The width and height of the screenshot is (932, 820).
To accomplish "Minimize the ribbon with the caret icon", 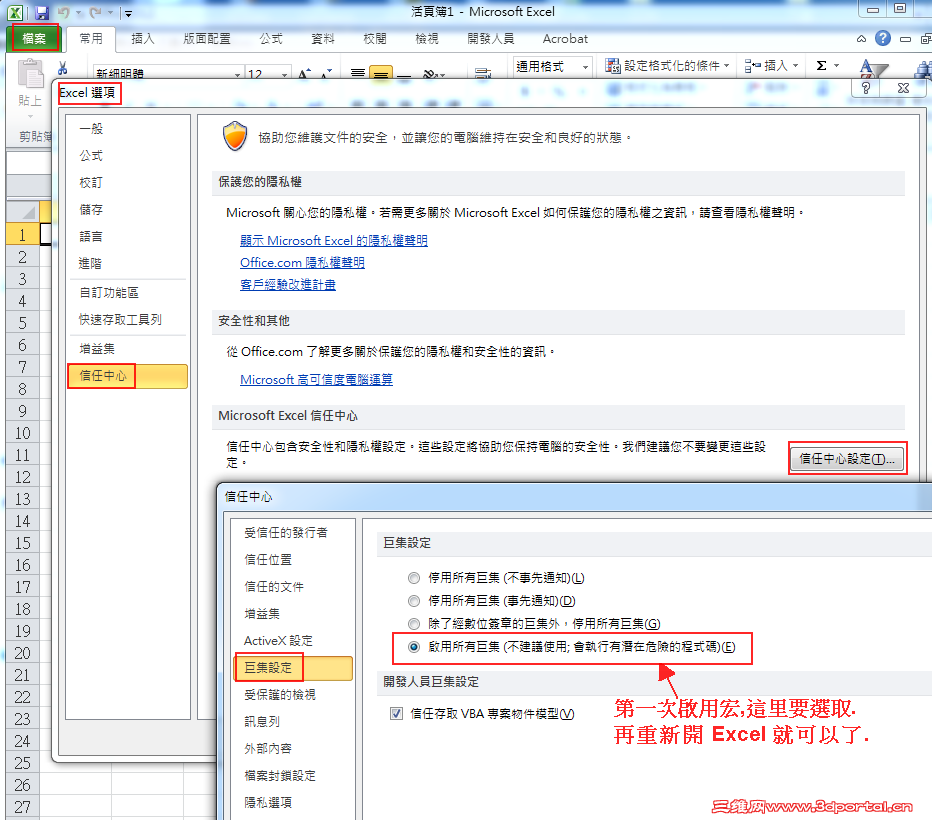I will point(861,39).
